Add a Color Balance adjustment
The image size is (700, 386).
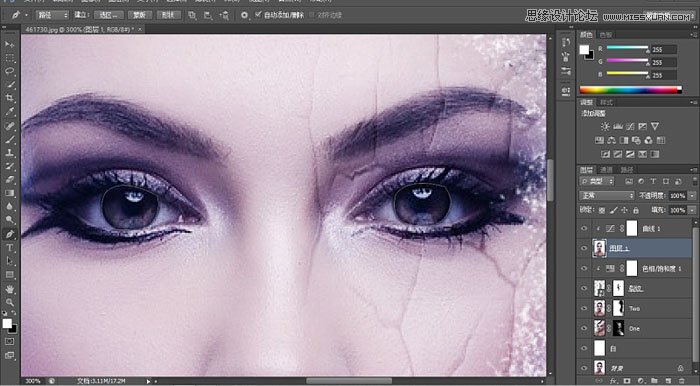612,140
